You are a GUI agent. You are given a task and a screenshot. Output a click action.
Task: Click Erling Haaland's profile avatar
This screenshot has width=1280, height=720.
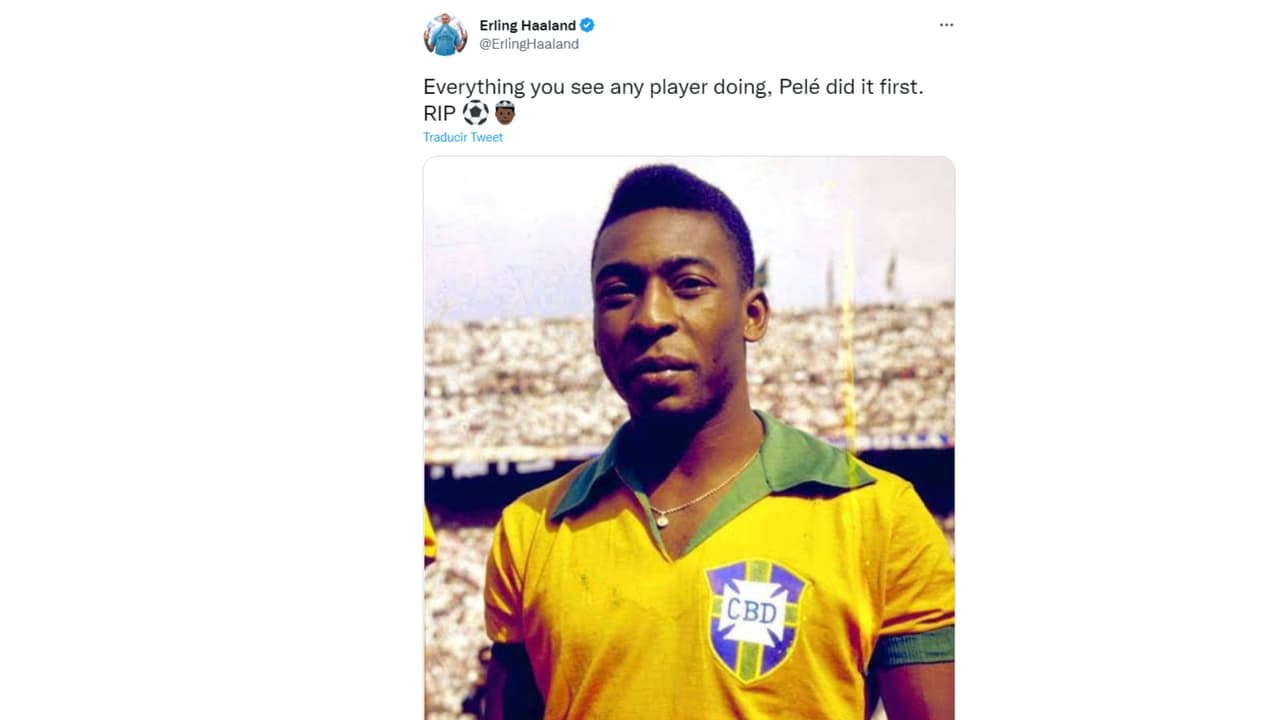(445, 35)
